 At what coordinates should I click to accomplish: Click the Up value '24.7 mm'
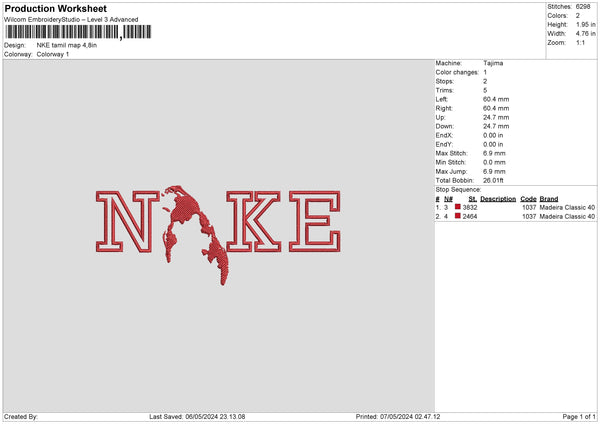point(496,117)
